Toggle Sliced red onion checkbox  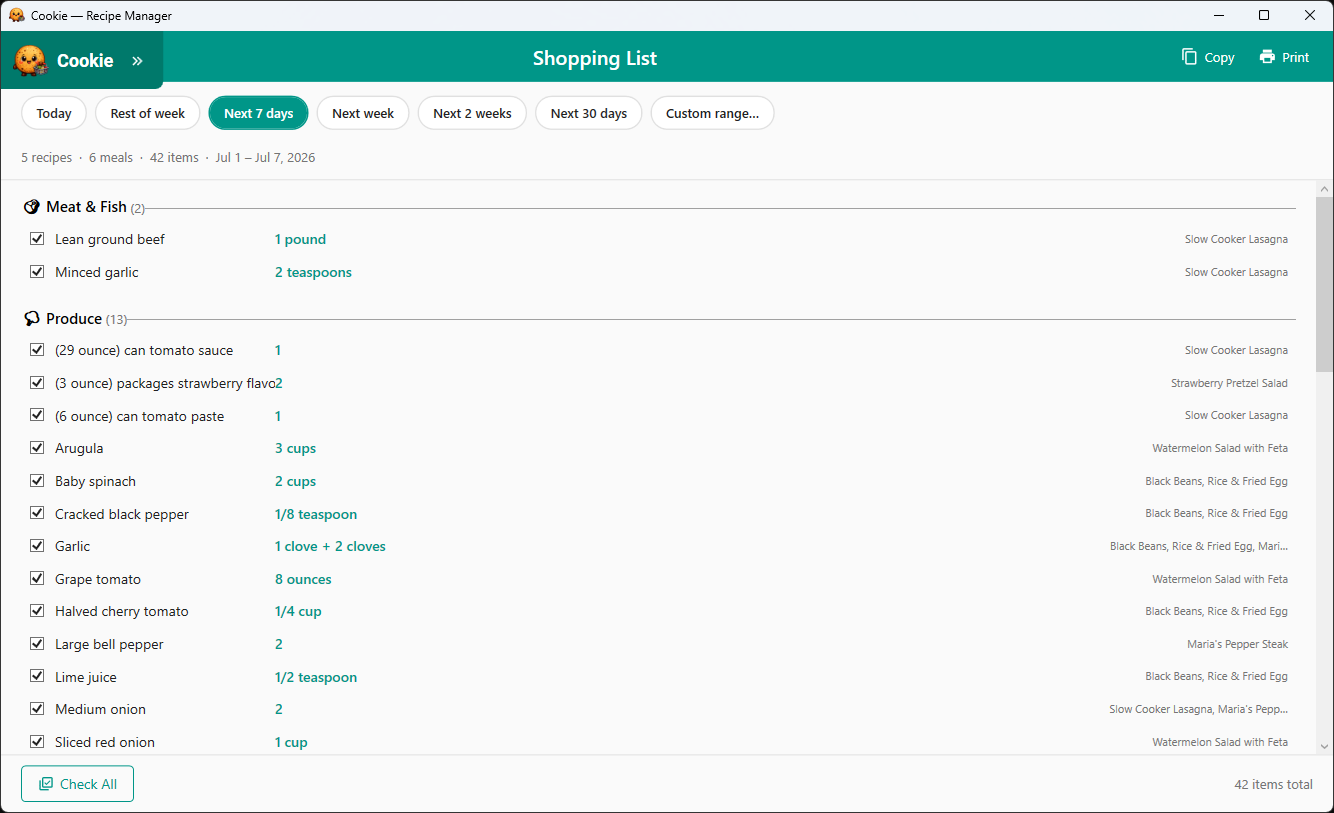[37, 742]
